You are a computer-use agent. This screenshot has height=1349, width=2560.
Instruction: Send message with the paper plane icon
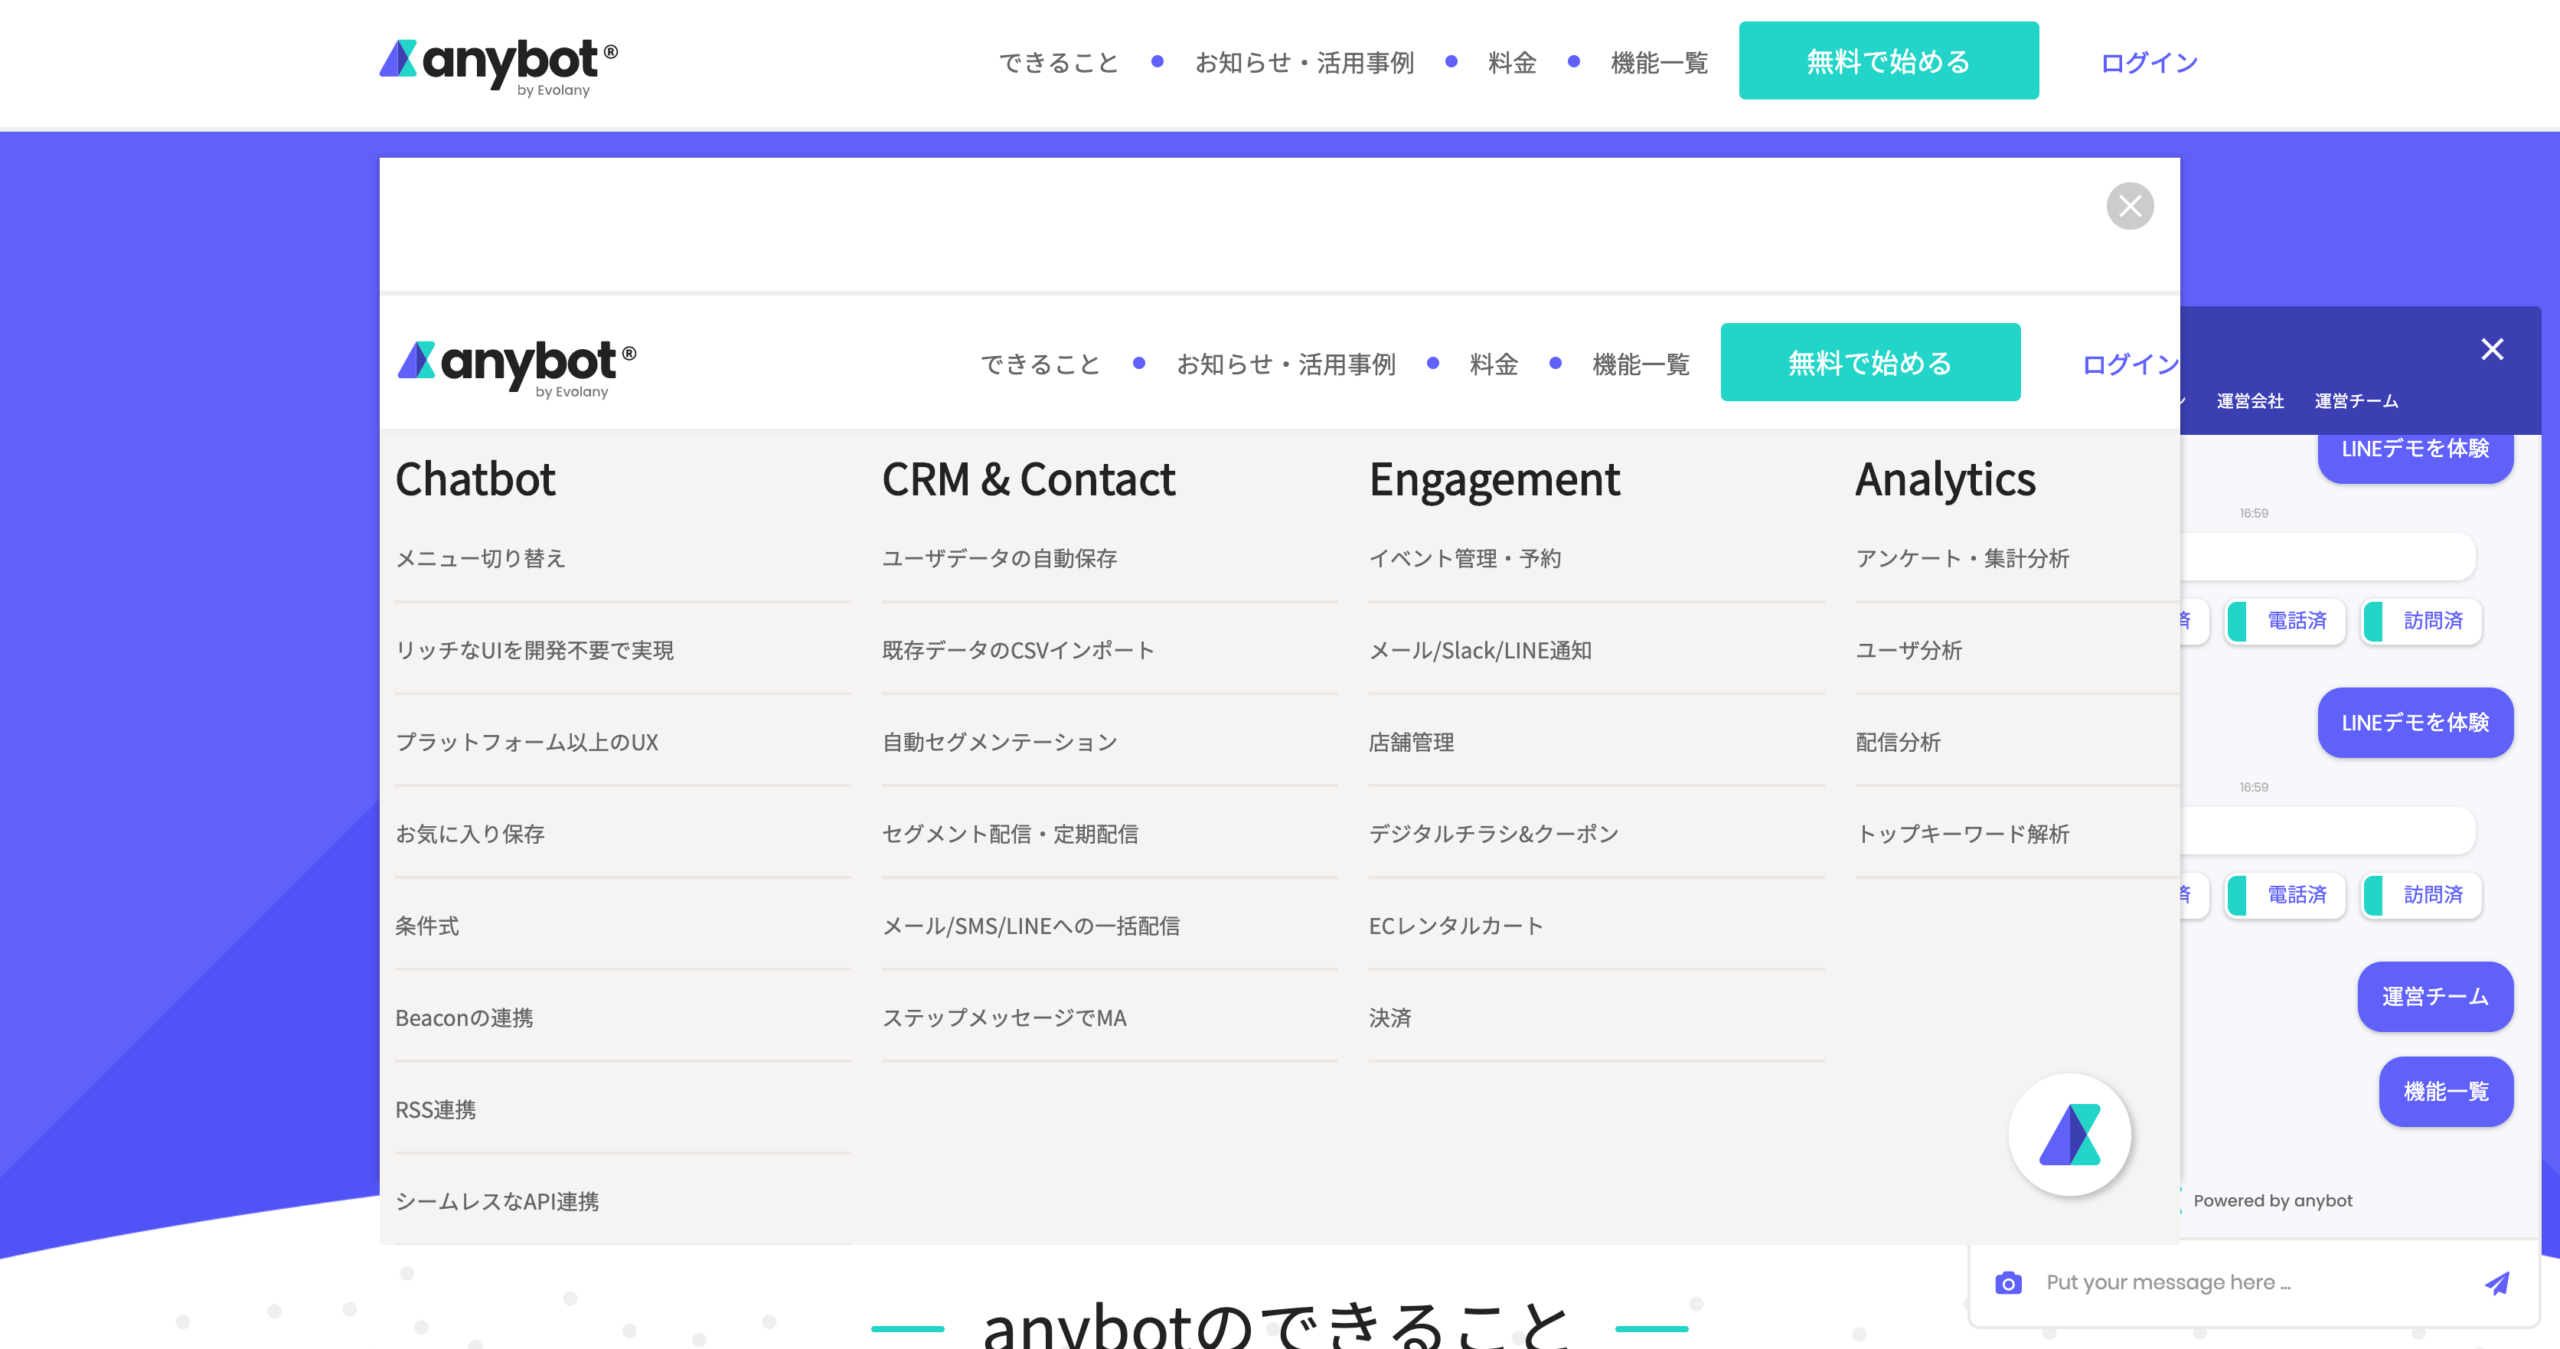point(2497,1283)
